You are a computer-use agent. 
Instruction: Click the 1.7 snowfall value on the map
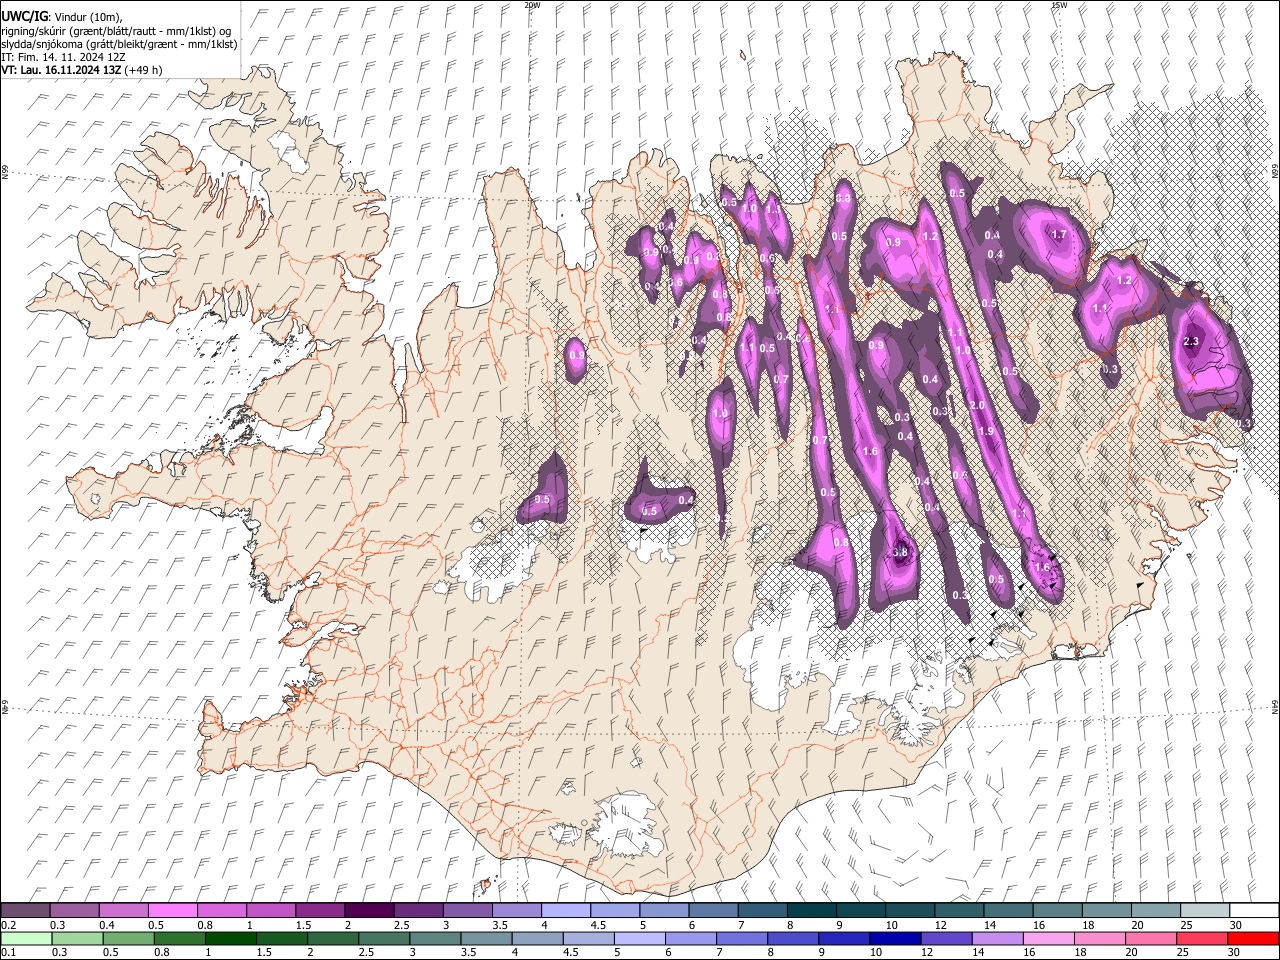coord(1060,235)
